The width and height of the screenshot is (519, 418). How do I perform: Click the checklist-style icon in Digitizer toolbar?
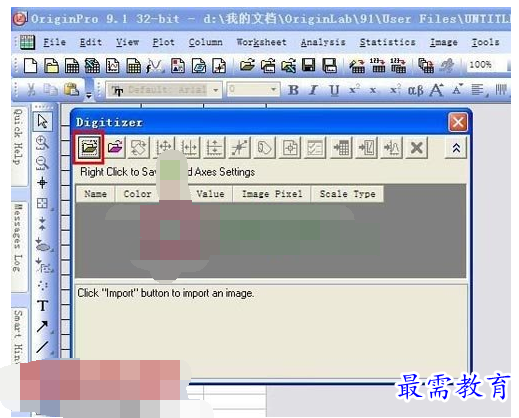pyautogui.click(x=315, y=147)
